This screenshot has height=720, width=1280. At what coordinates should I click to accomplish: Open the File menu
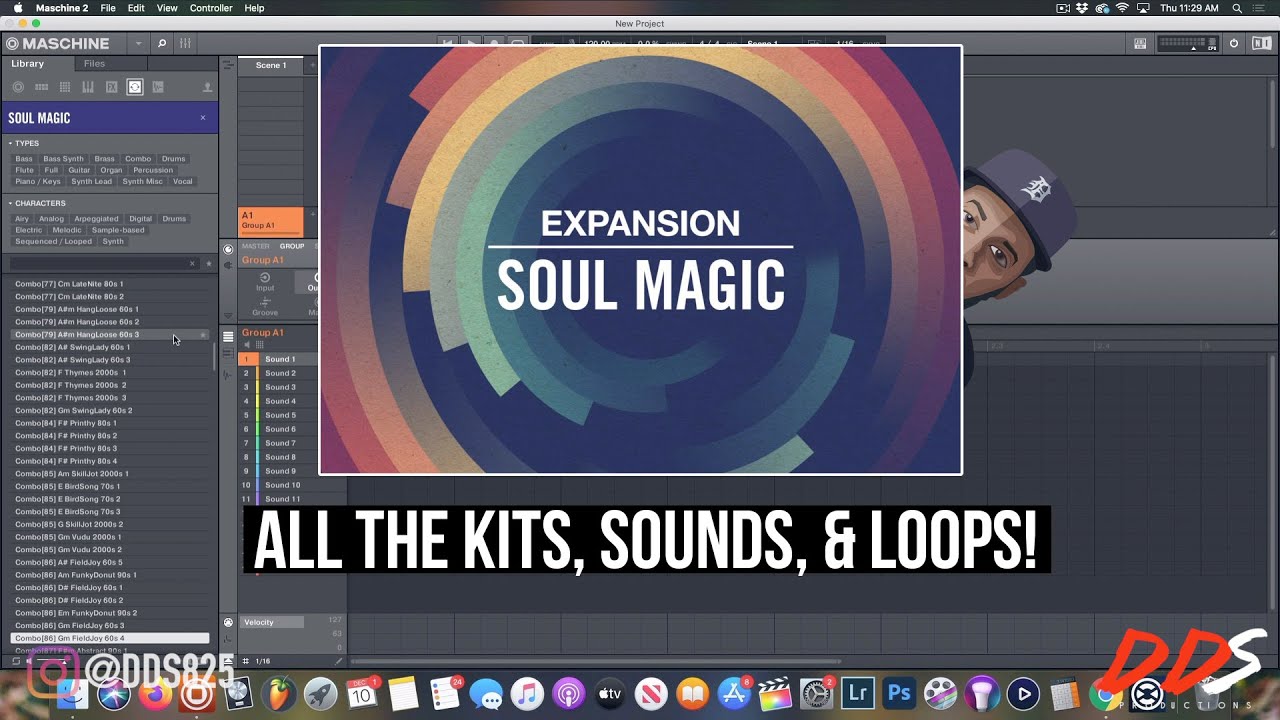pyautogui.click(x=108, y=8)
